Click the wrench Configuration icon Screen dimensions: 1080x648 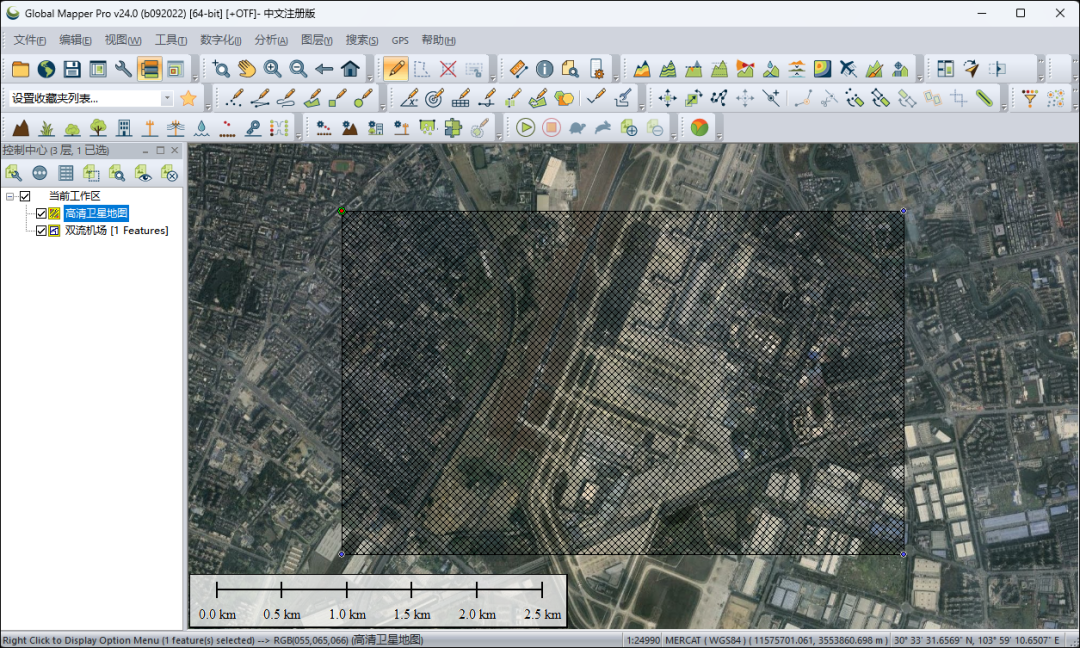coord(124,69)
